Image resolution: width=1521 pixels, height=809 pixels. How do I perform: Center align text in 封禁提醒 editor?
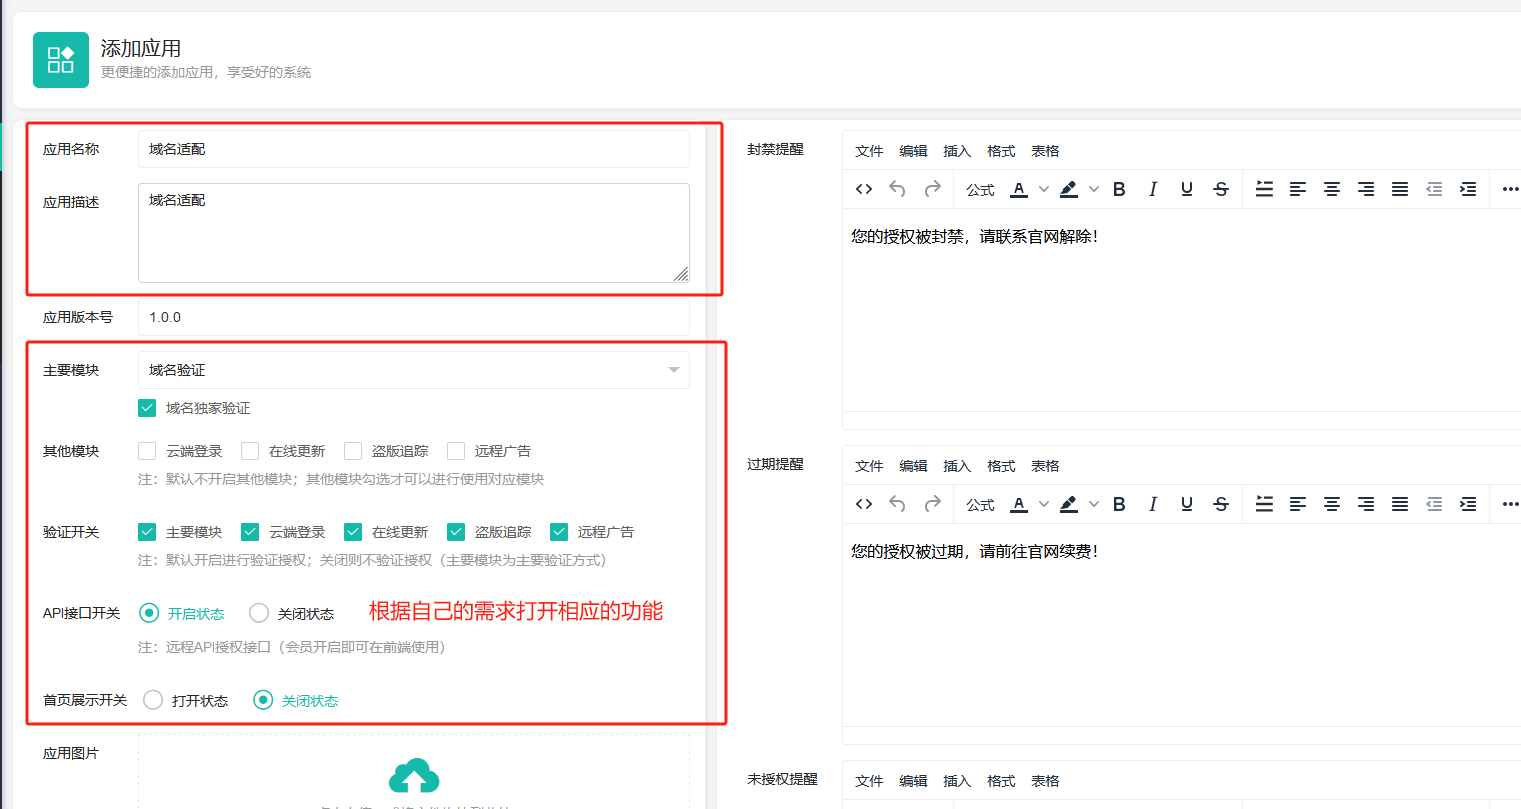[1332, 189]
